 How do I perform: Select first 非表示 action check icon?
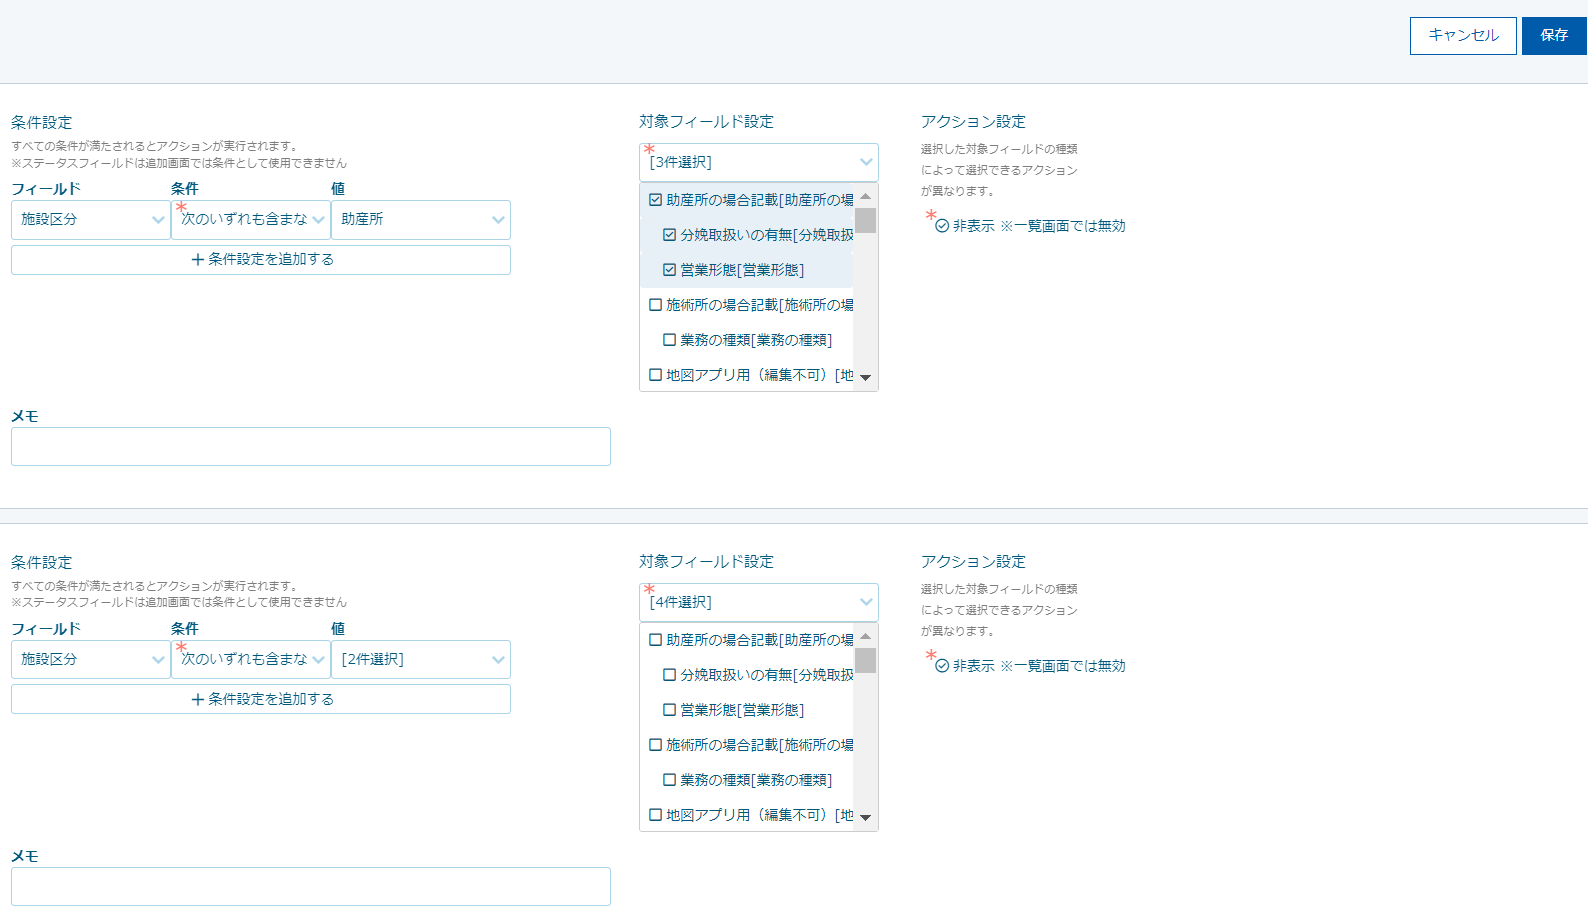pos(942,226)
